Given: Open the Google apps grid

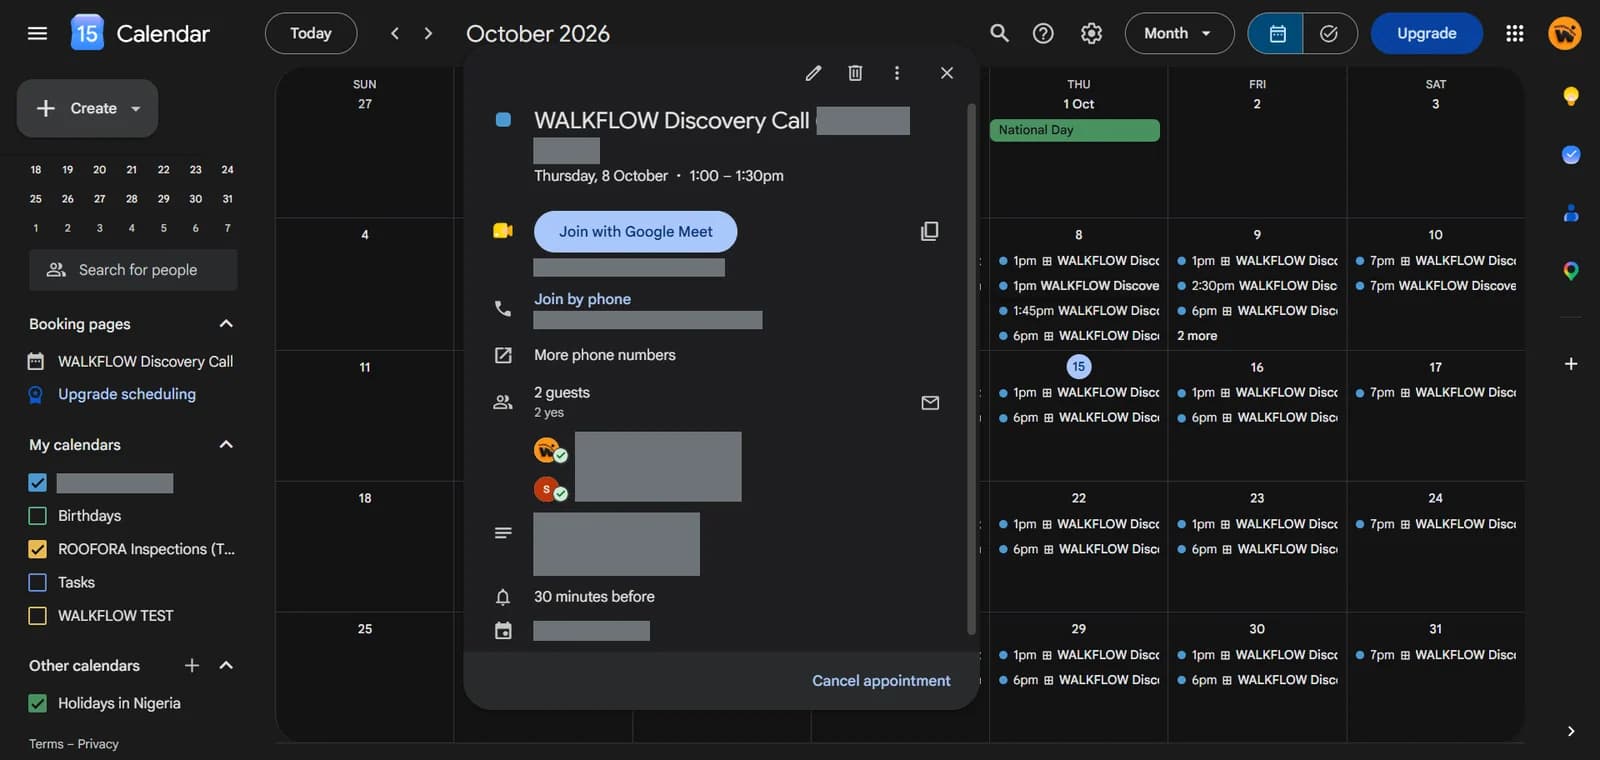Looking at the screenshot, I should [1515, 33].
